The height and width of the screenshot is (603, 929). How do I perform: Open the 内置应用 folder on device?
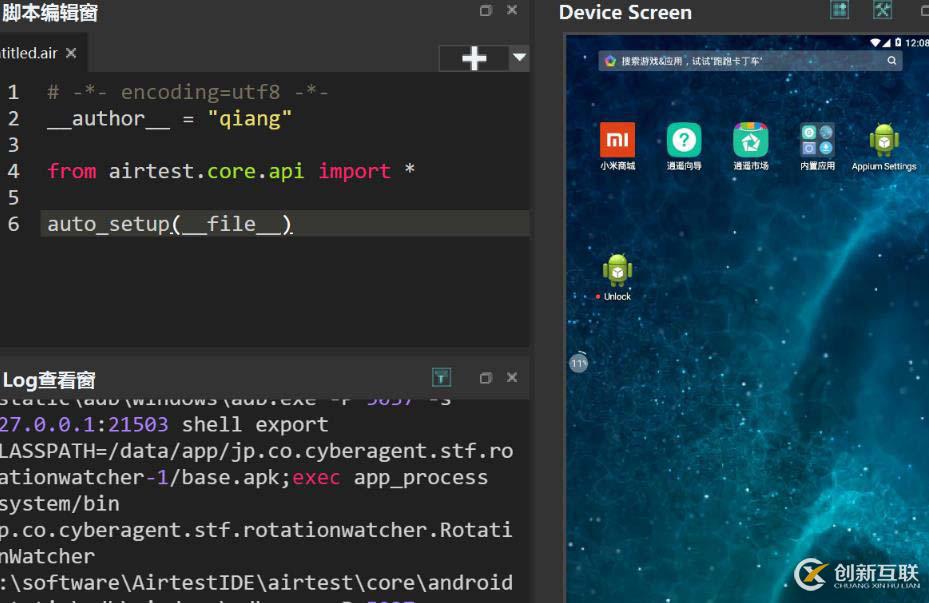pyautogui.click(x=817, y=141)
